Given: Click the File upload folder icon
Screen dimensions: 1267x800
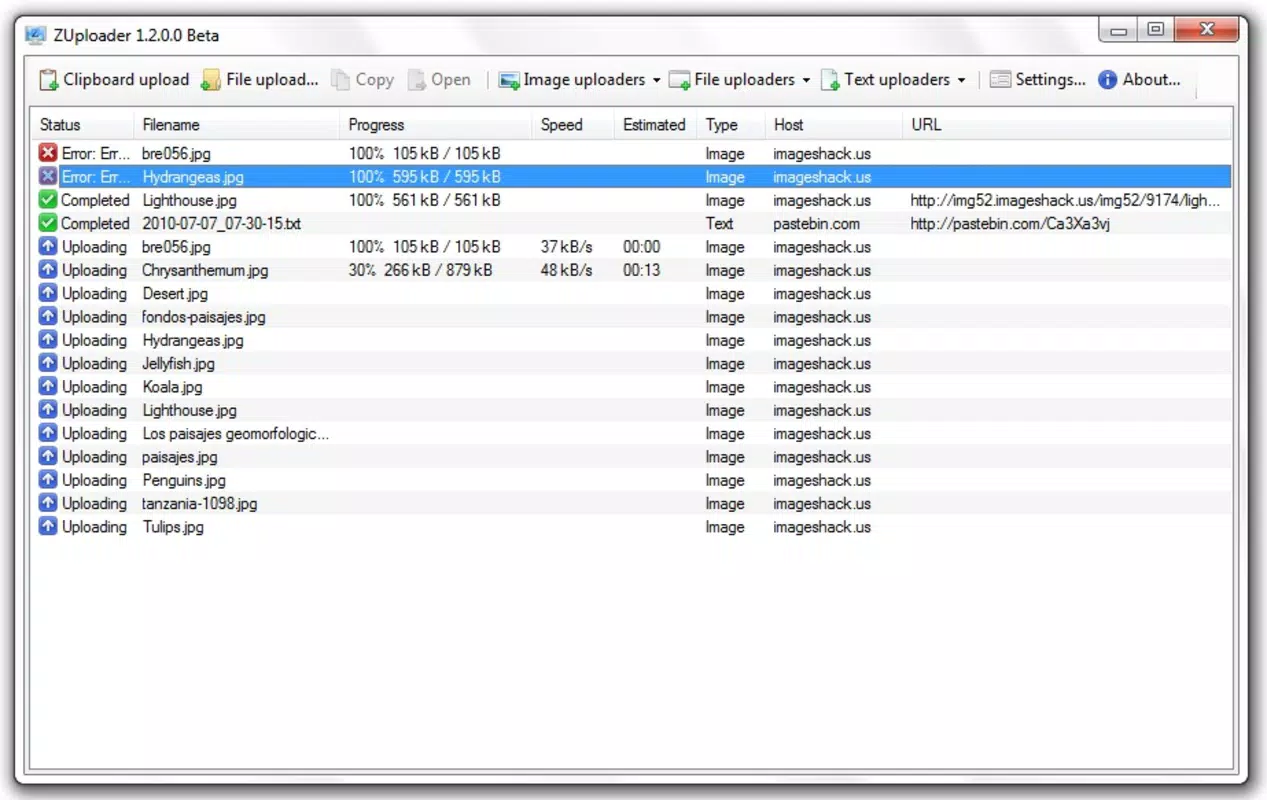Looking at the screenshot, I should coord(211,80).
